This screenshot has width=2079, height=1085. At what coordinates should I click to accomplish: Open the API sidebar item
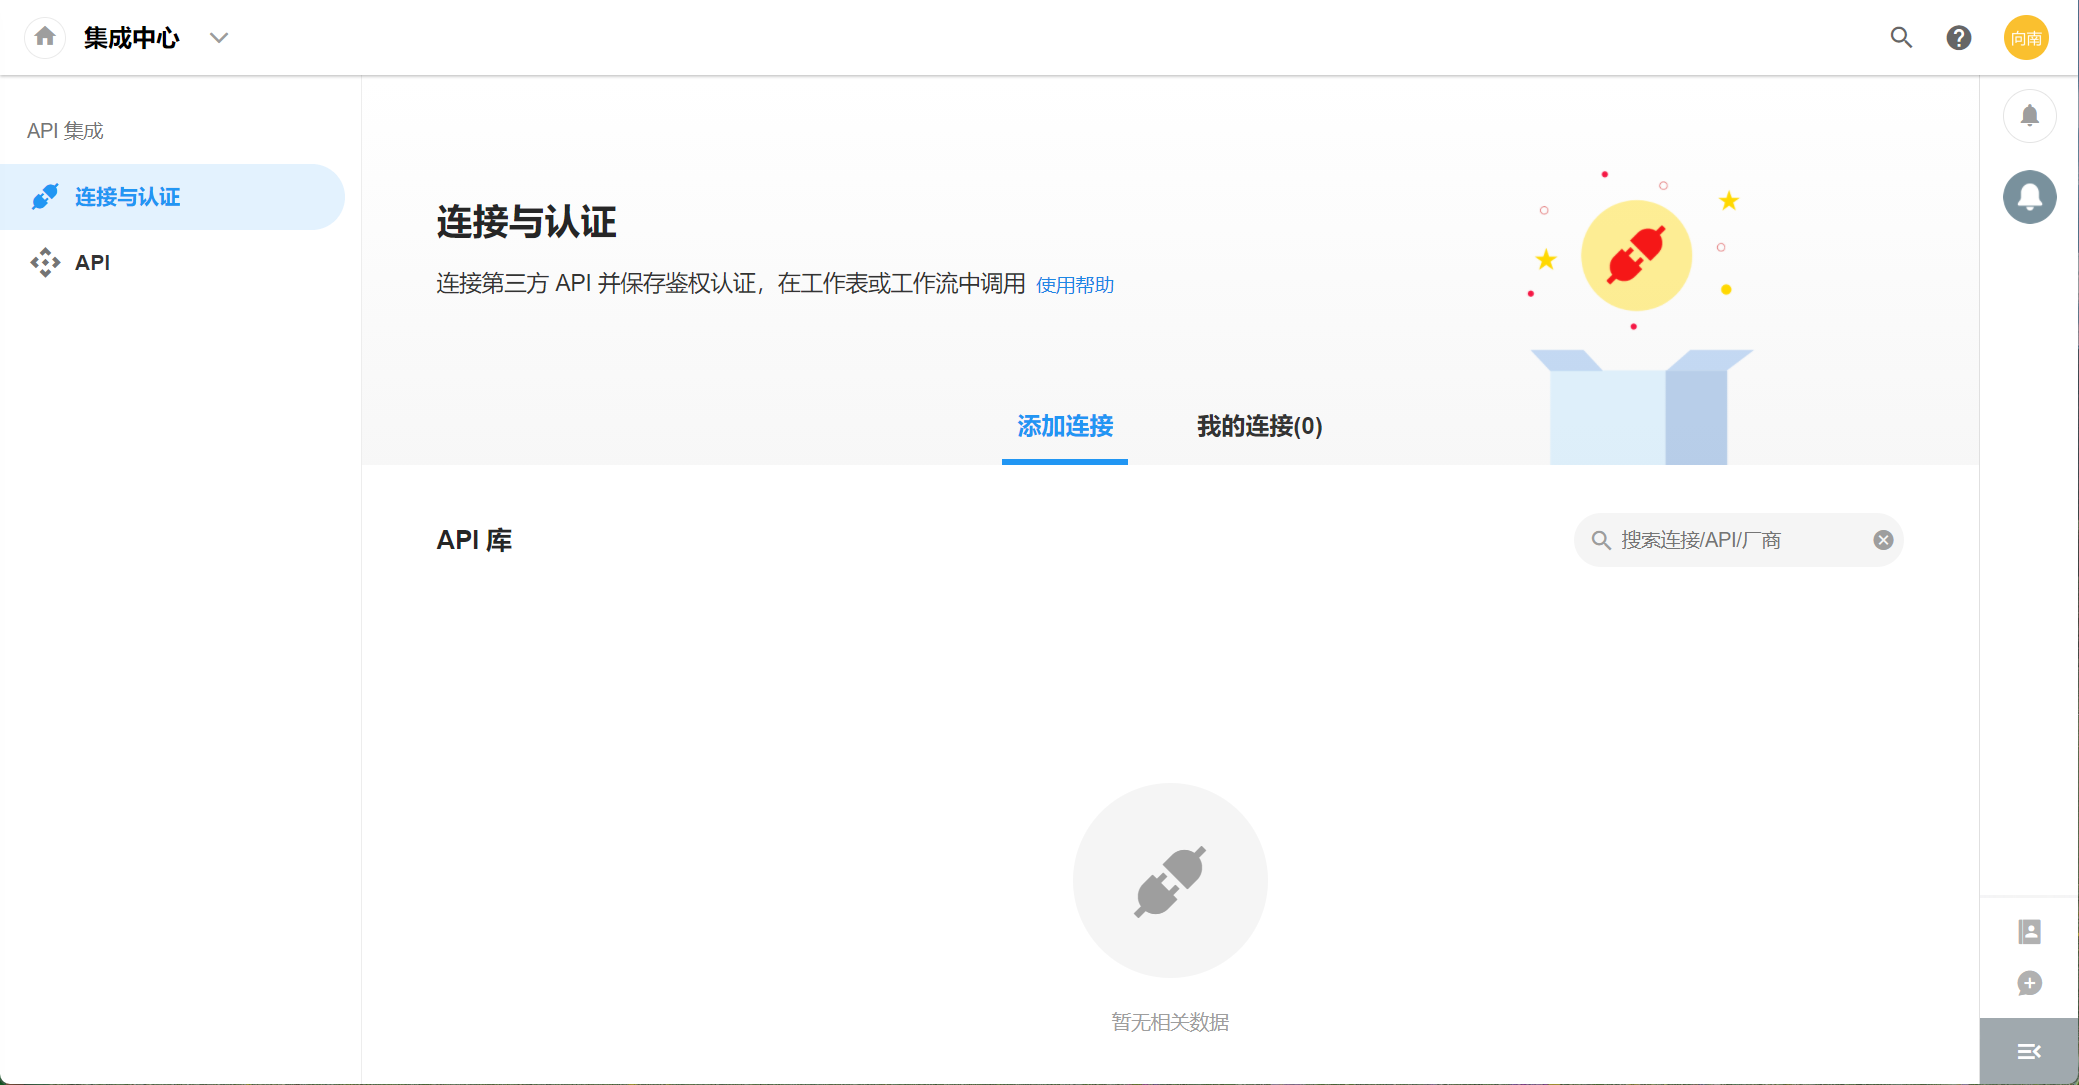tap(92, 263)
